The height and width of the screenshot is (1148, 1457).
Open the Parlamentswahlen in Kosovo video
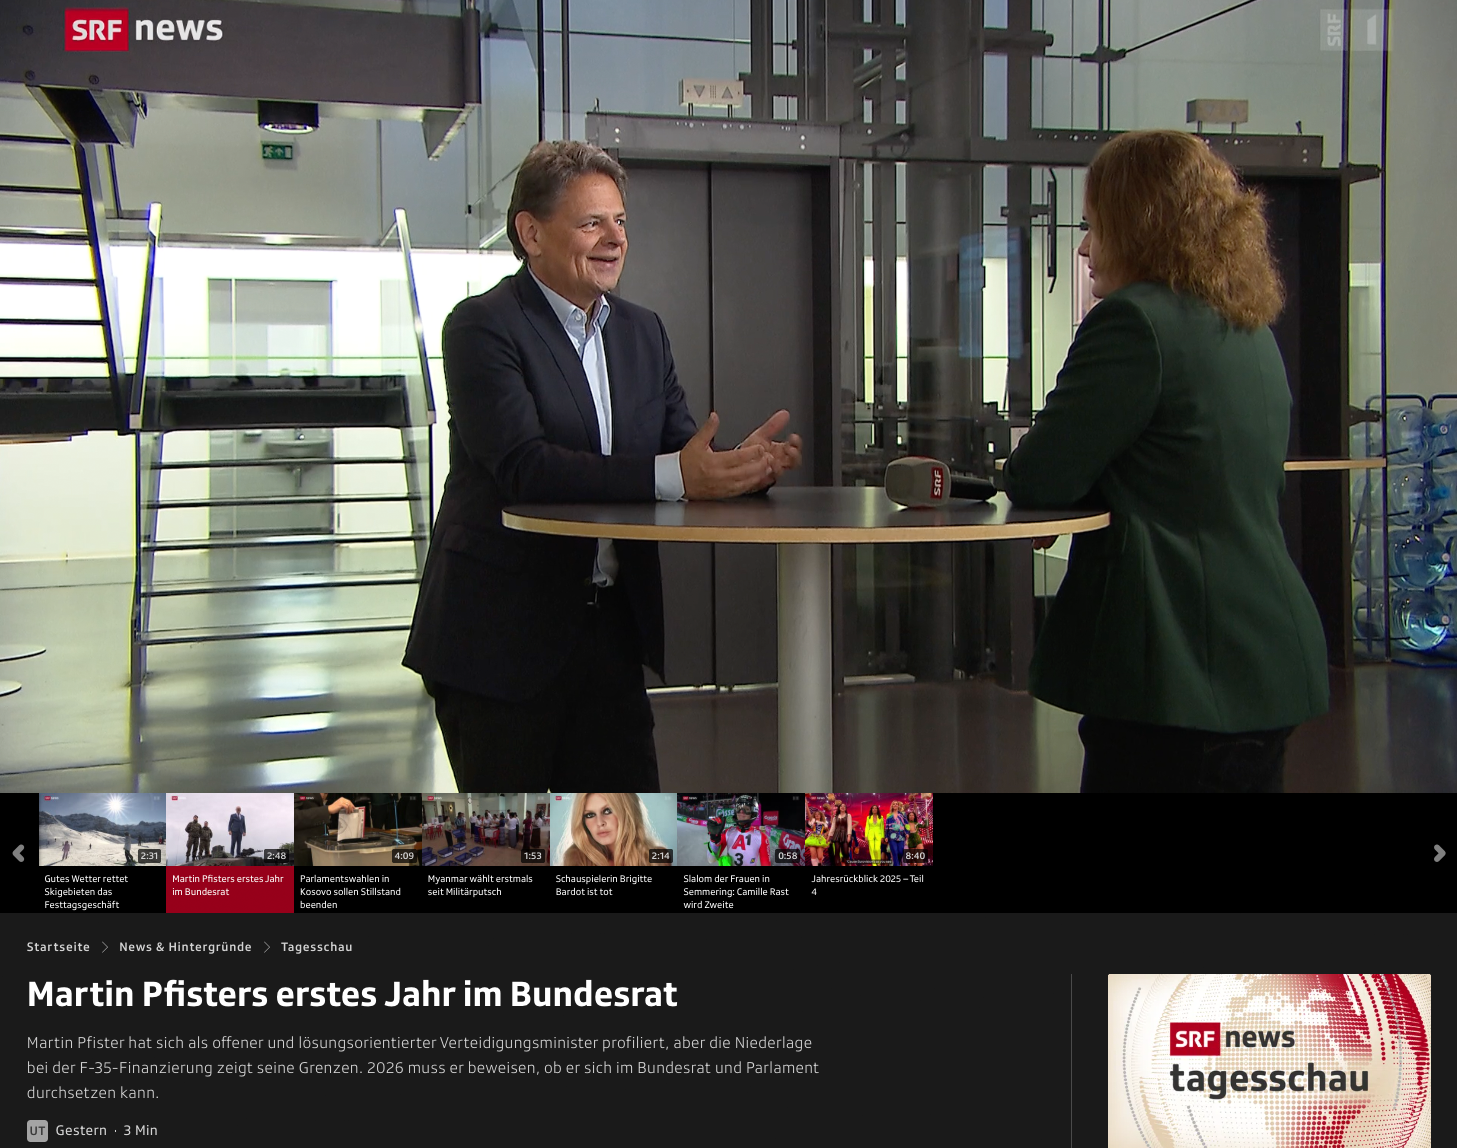point(357,852)
